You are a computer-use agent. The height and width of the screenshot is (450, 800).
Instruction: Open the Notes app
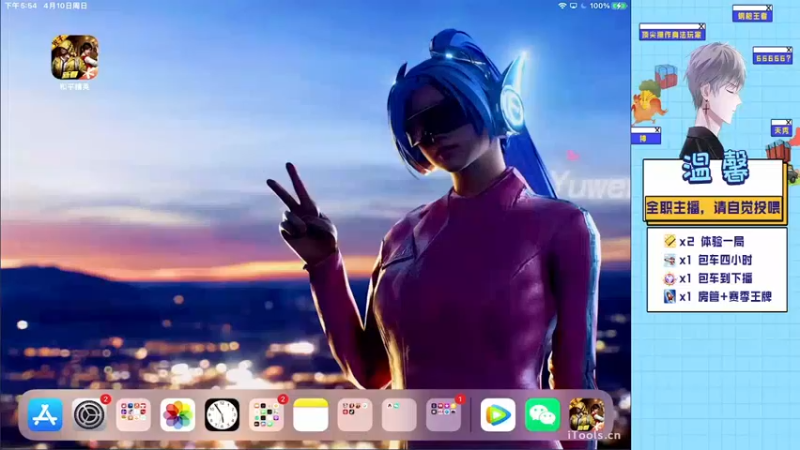(311, 415)
